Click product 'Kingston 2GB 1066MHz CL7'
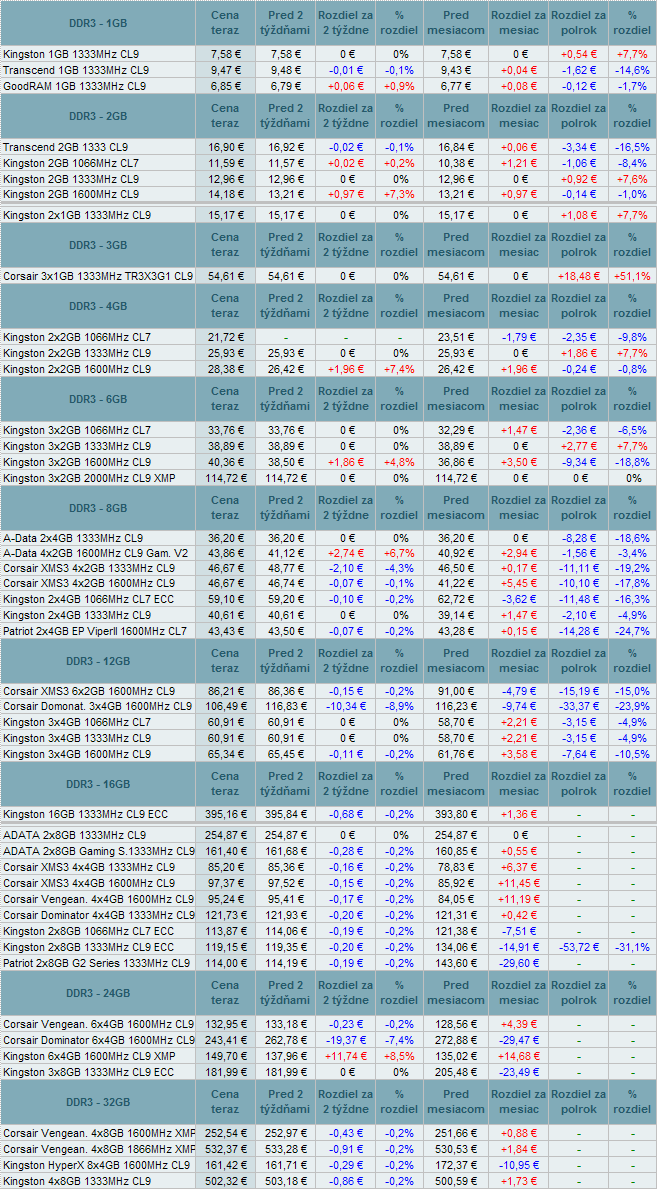 pos(71,162)
